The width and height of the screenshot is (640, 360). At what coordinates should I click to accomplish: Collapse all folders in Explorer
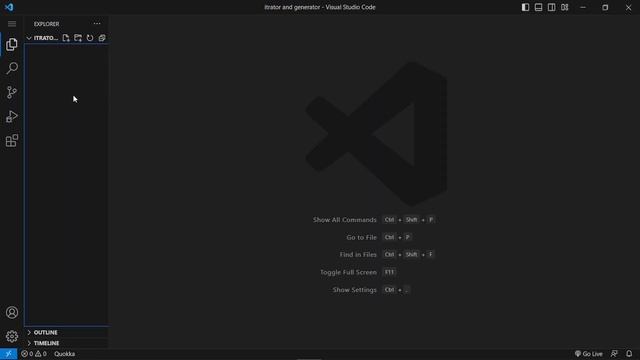coord(102,38)
